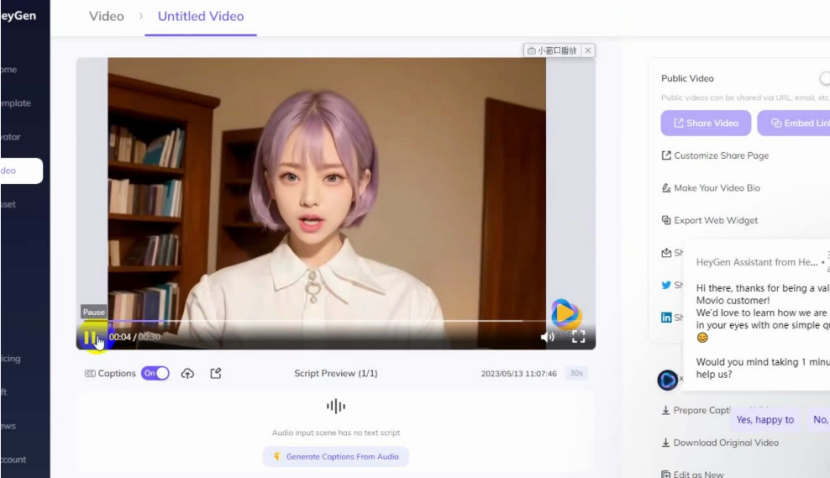Image resolution: width=830 pixels, height=478 pixels.
Task: Toggle the Public Video switch
Action: click(x=824, y=78)
